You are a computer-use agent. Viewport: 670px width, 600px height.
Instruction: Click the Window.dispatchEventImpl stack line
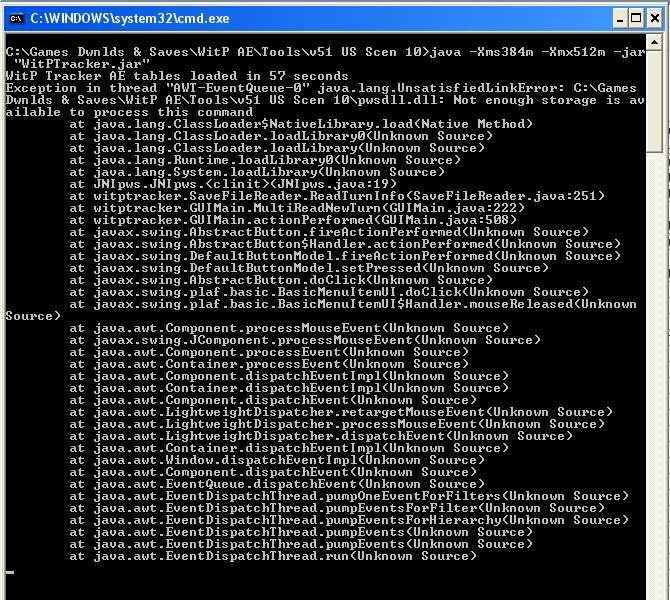(x=277, y=460)
